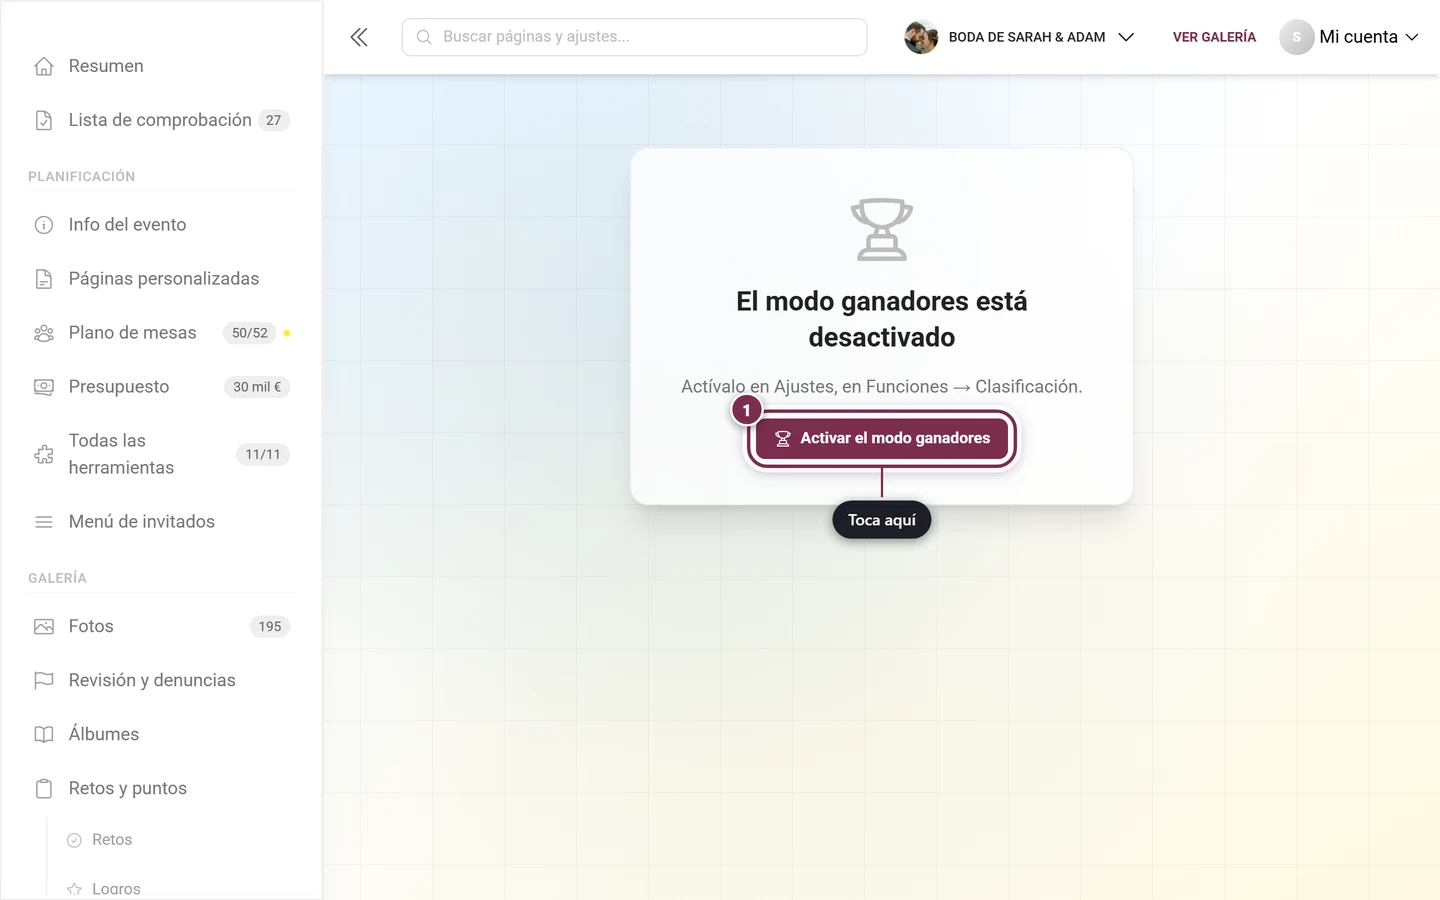Click chevron next to event name
This screenshot has height=900, width=1440.
(1126, 37)
